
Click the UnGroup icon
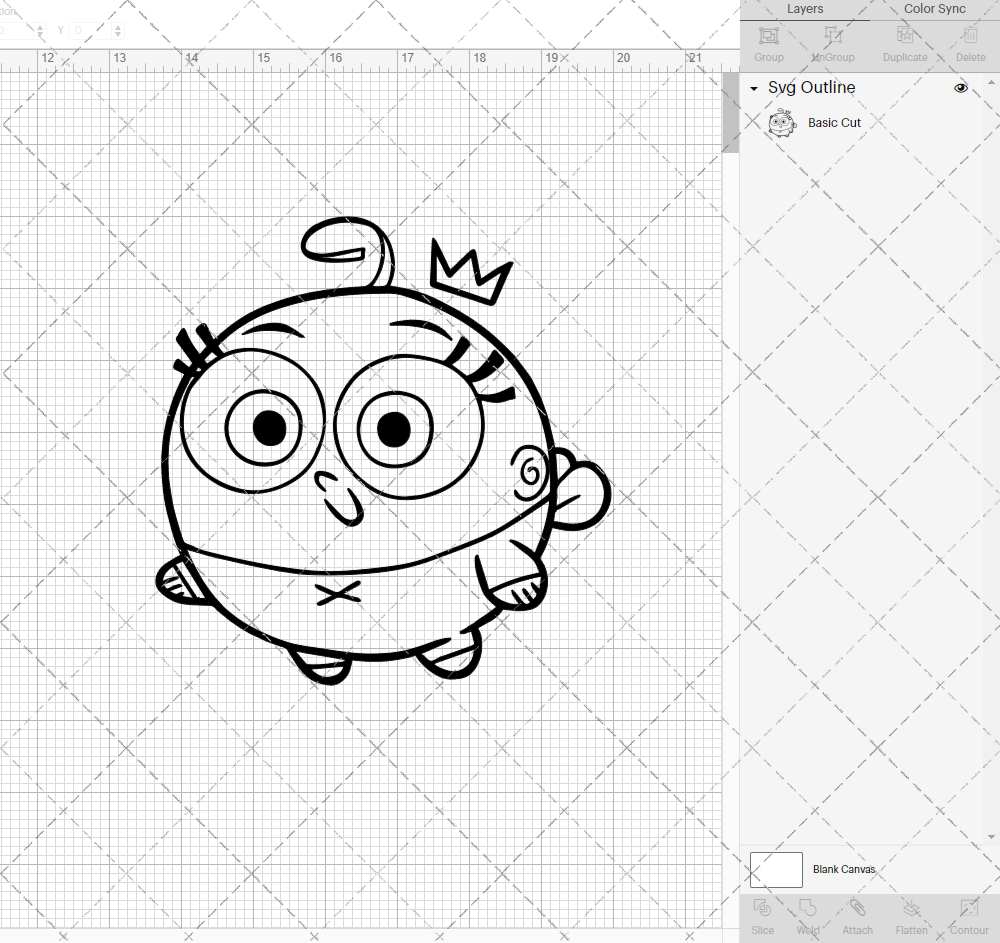pos(833,35)
